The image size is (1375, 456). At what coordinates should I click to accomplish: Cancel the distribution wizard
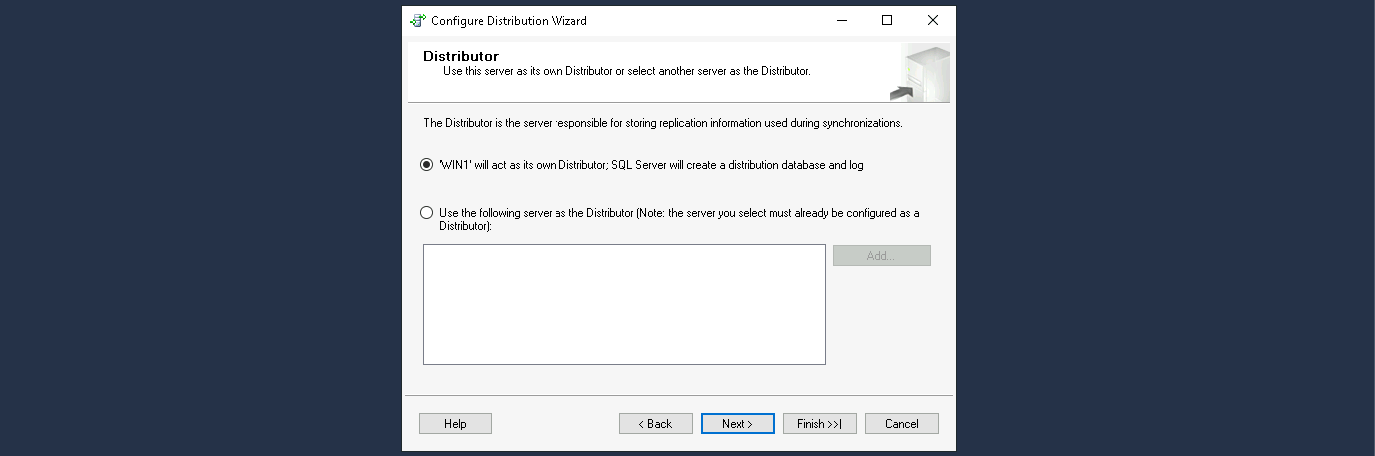tap(901, 424)
